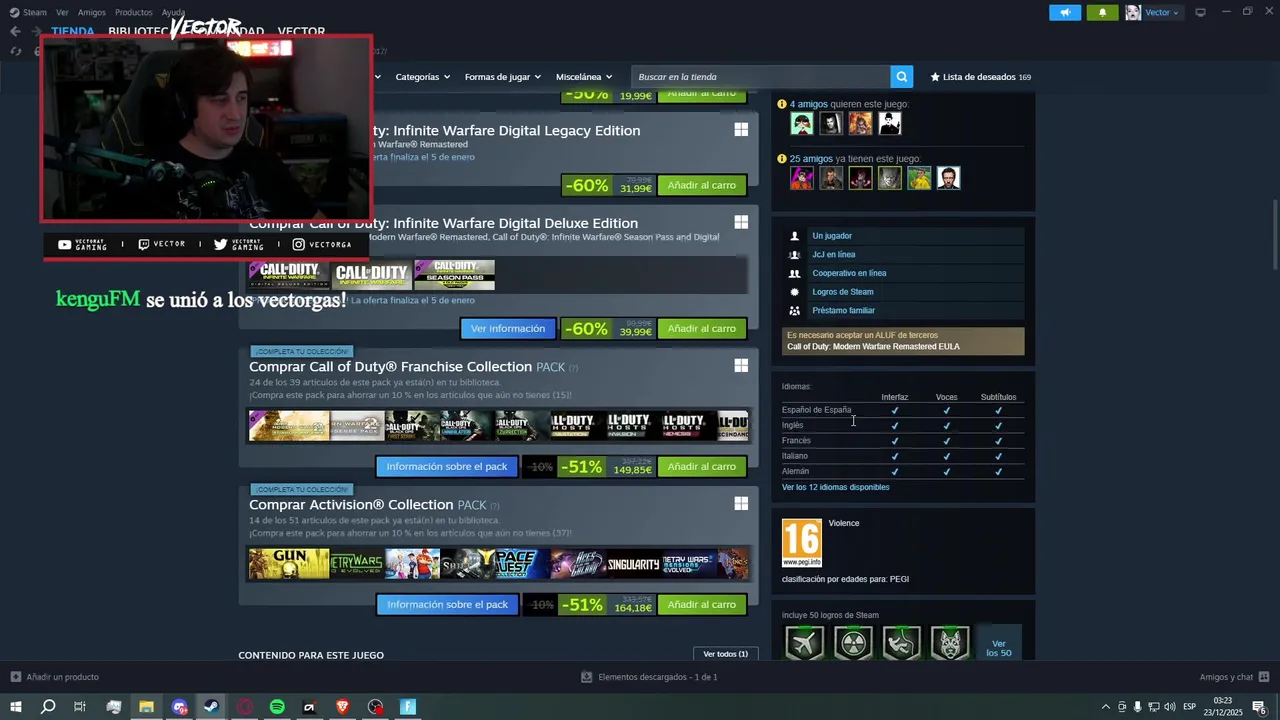Click the Windows icon on Franchise Collection pack
The height and width of the screenshot is (720, 1280).
(x=741, y=366)
